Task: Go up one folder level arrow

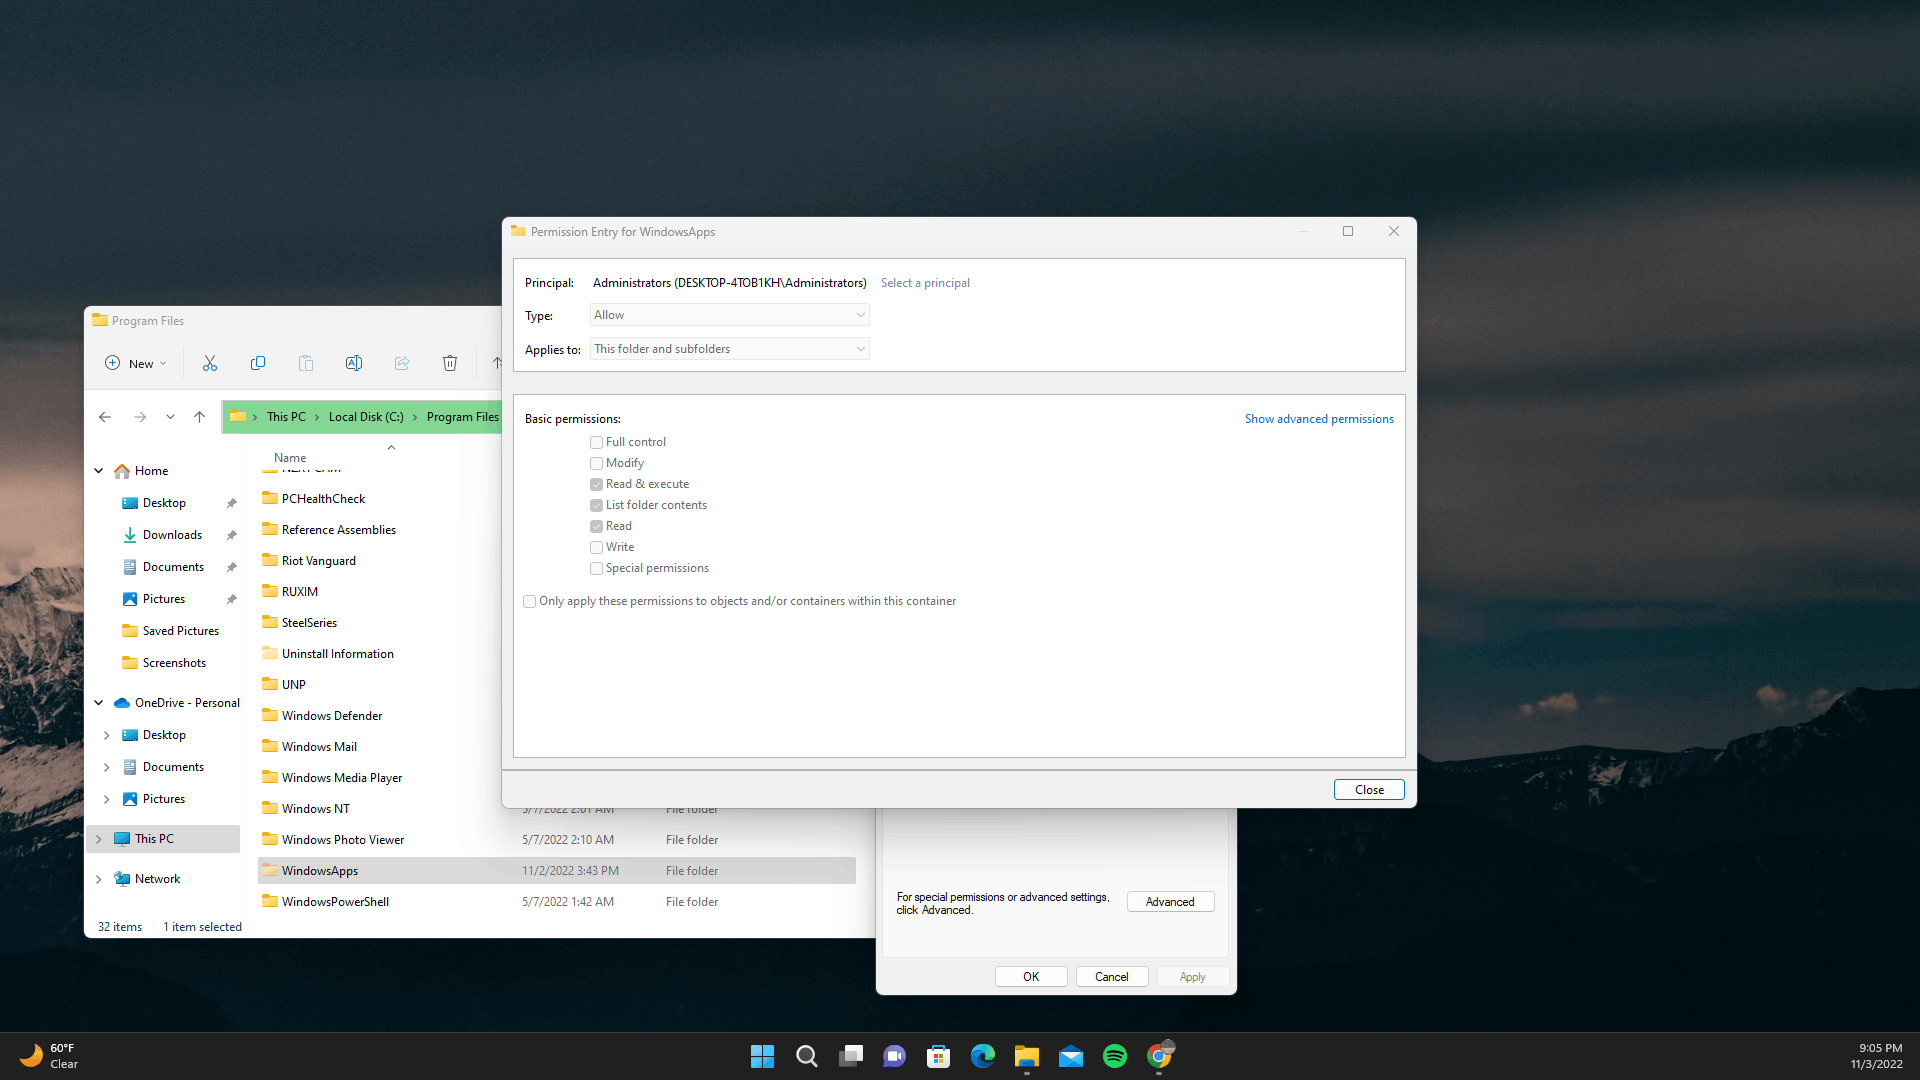Action: (199, 417)
